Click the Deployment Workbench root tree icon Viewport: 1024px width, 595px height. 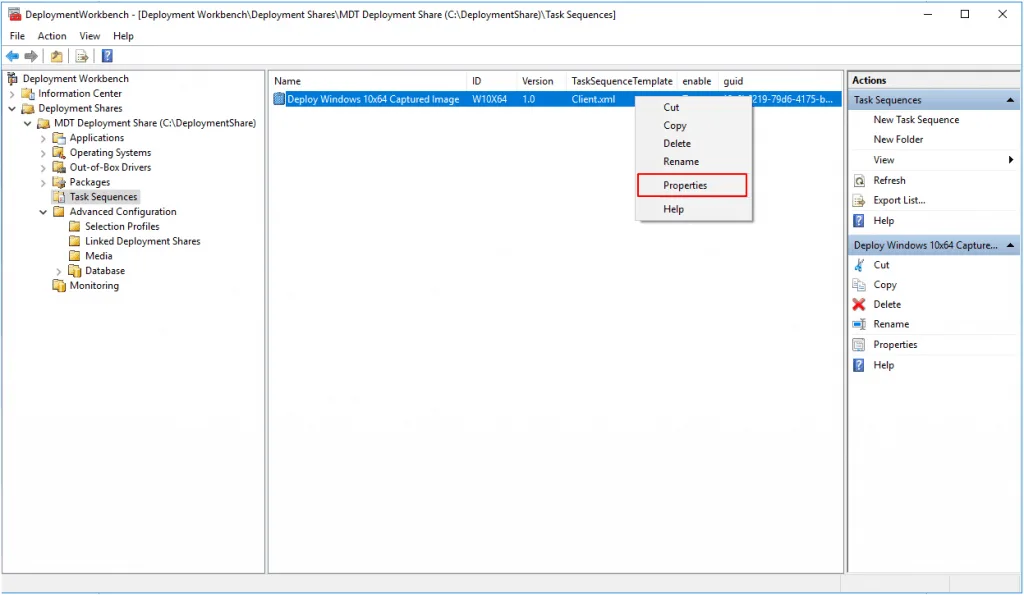pos(12,78)
